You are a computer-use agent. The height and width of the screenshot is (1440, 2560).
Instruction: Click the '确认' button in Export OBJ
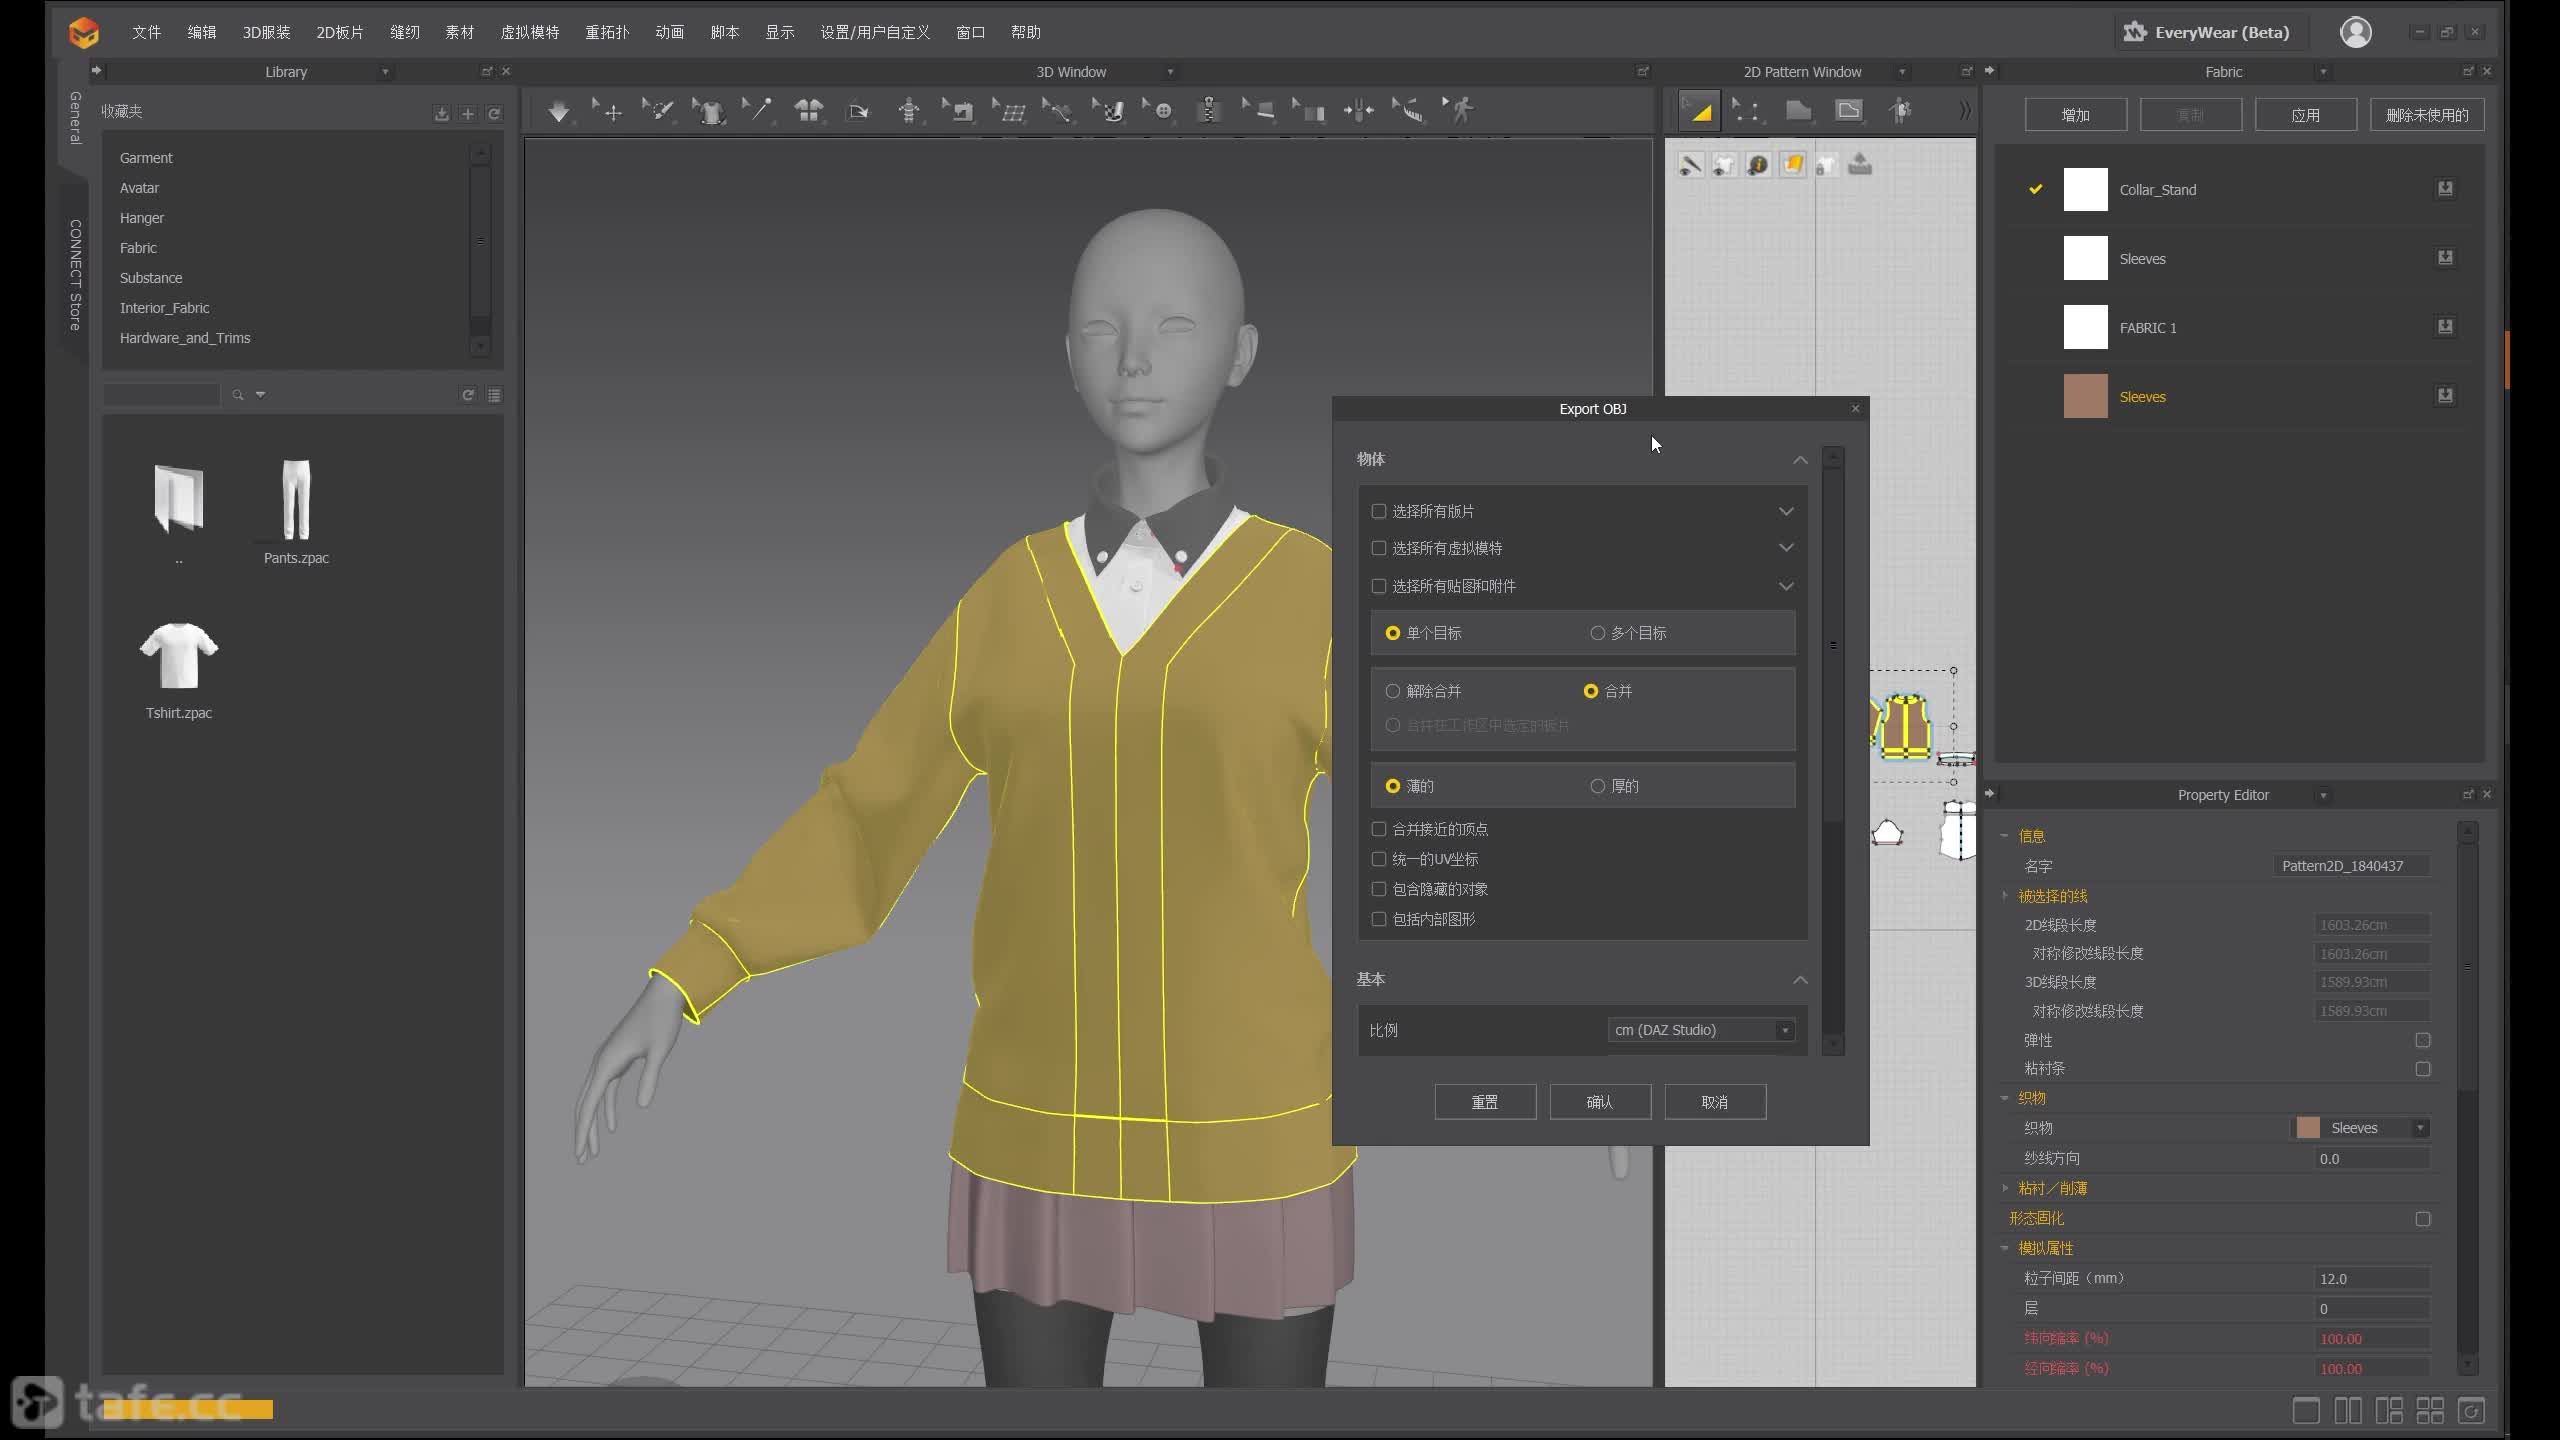1600,1102
